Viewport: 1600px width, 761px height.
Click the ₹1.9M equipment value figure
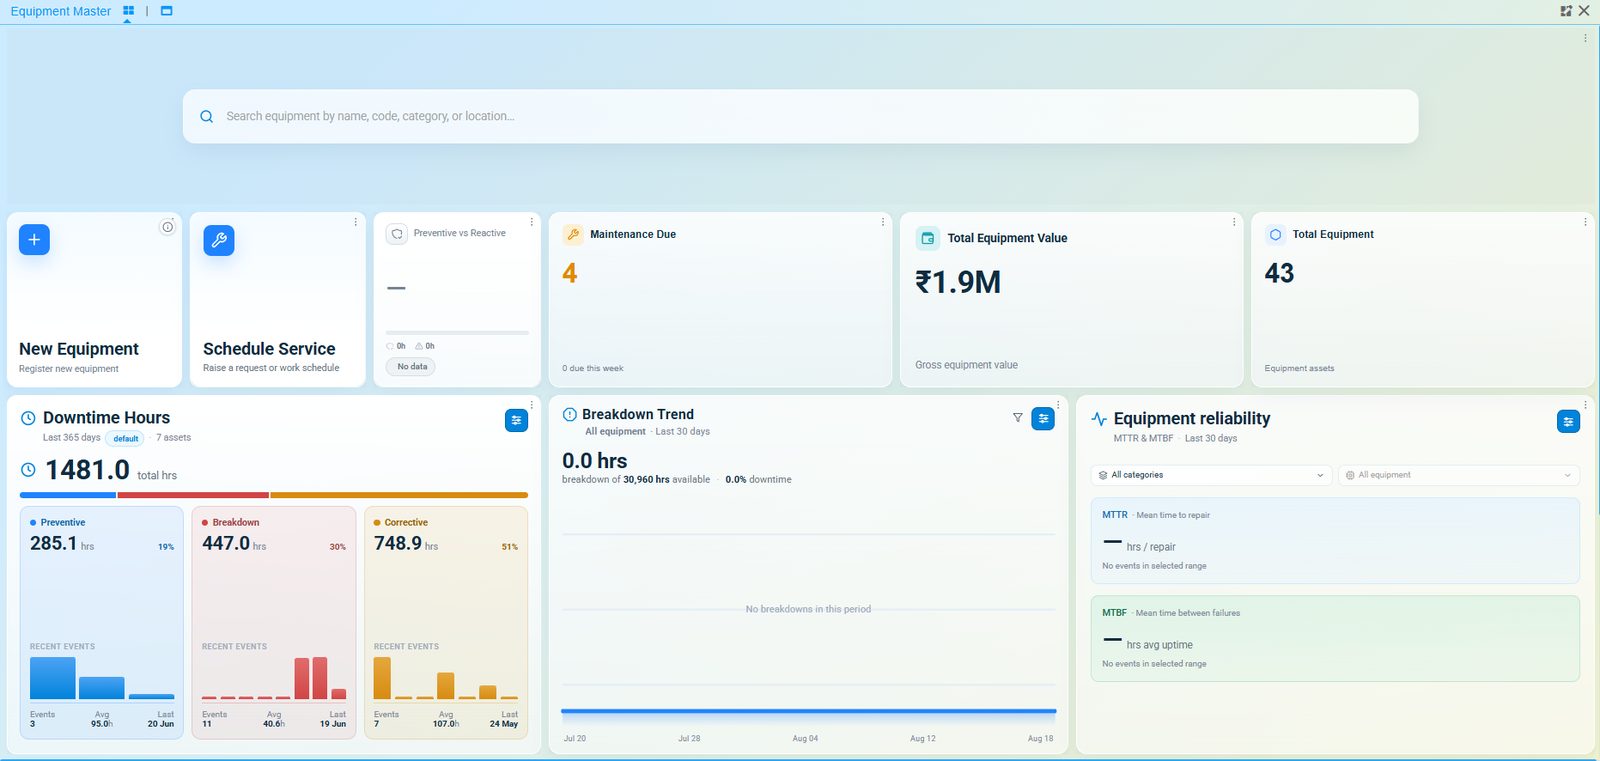tap(958, 282)
